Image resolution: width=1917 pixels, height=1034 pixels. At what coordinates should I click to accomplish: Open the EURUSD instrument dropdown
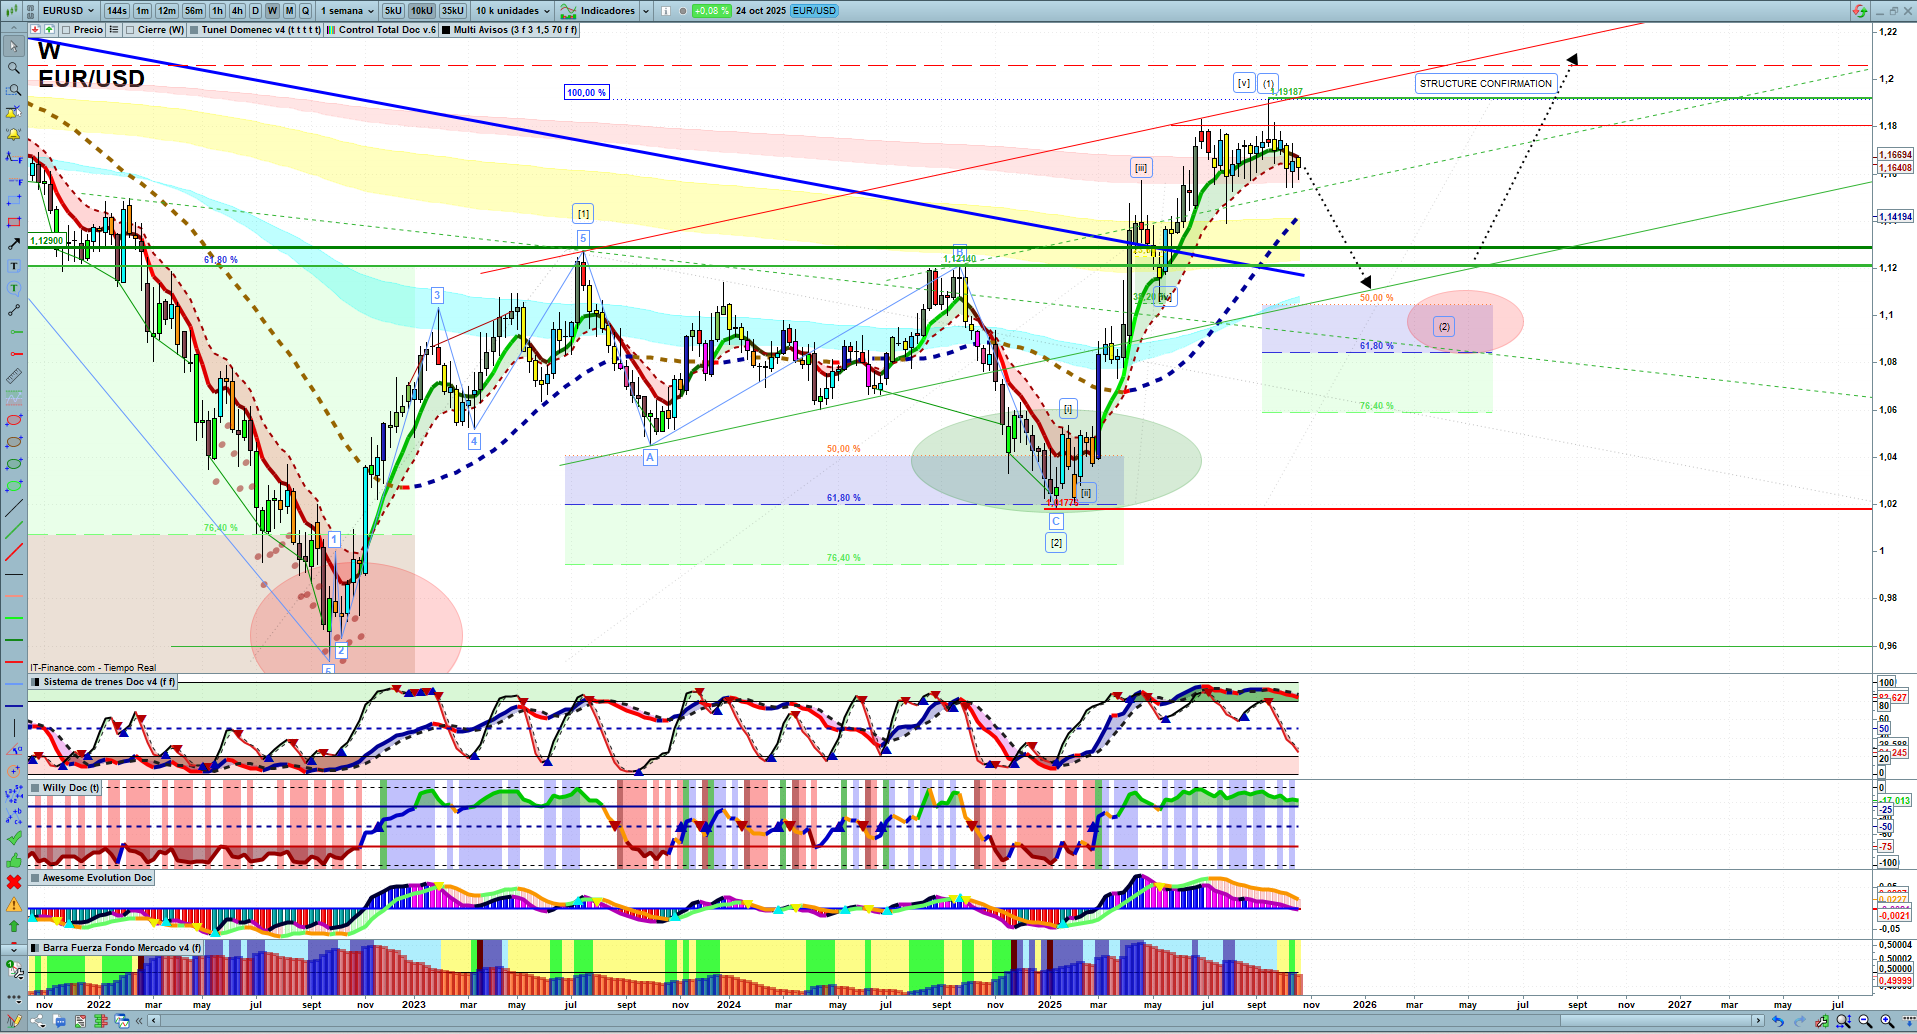tap(68, 11)
